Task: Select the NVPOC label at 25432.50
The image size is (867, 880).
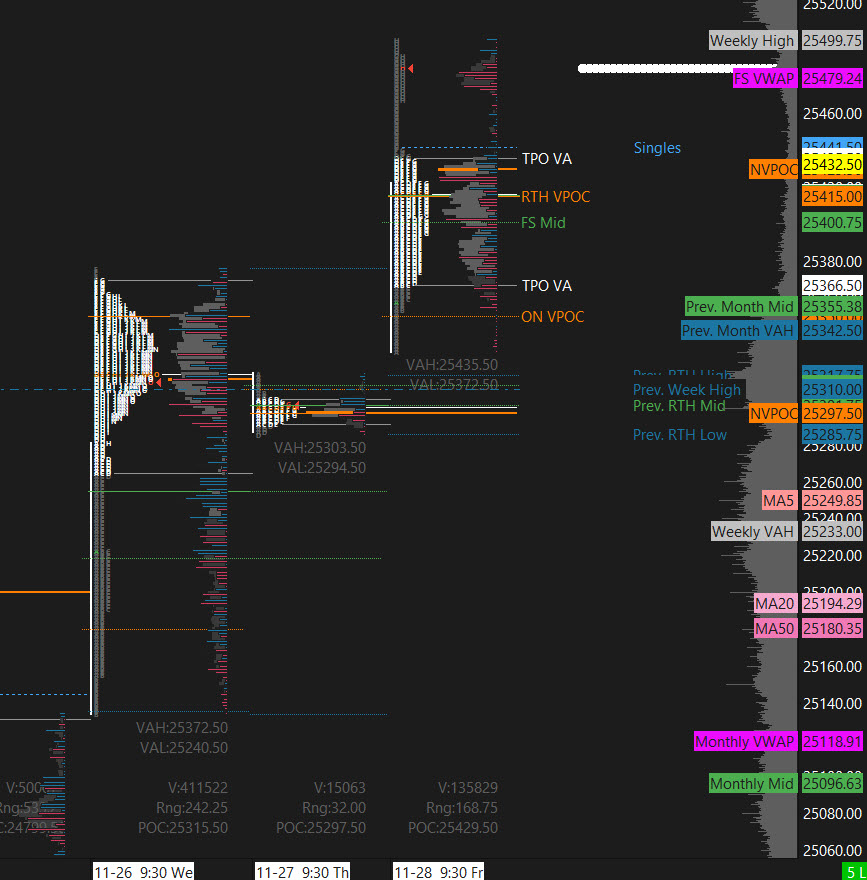Action: (774, 170)
